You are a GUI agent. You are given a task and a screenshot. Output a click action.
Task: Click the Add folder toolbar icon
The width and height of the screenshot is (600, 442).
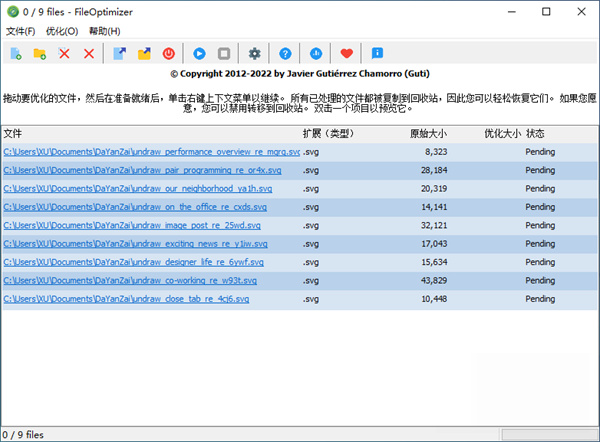[40, 53]
